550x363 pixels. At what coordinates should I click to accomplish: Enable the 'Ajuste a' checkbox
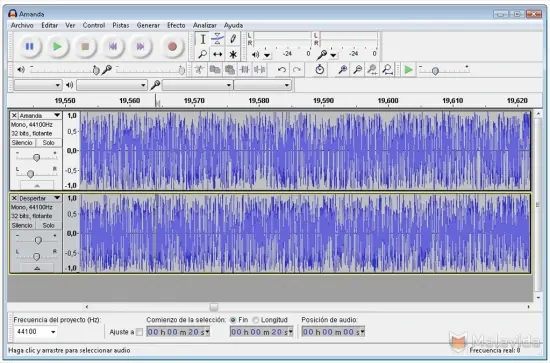pyautogui.click(x=140, y=332)
